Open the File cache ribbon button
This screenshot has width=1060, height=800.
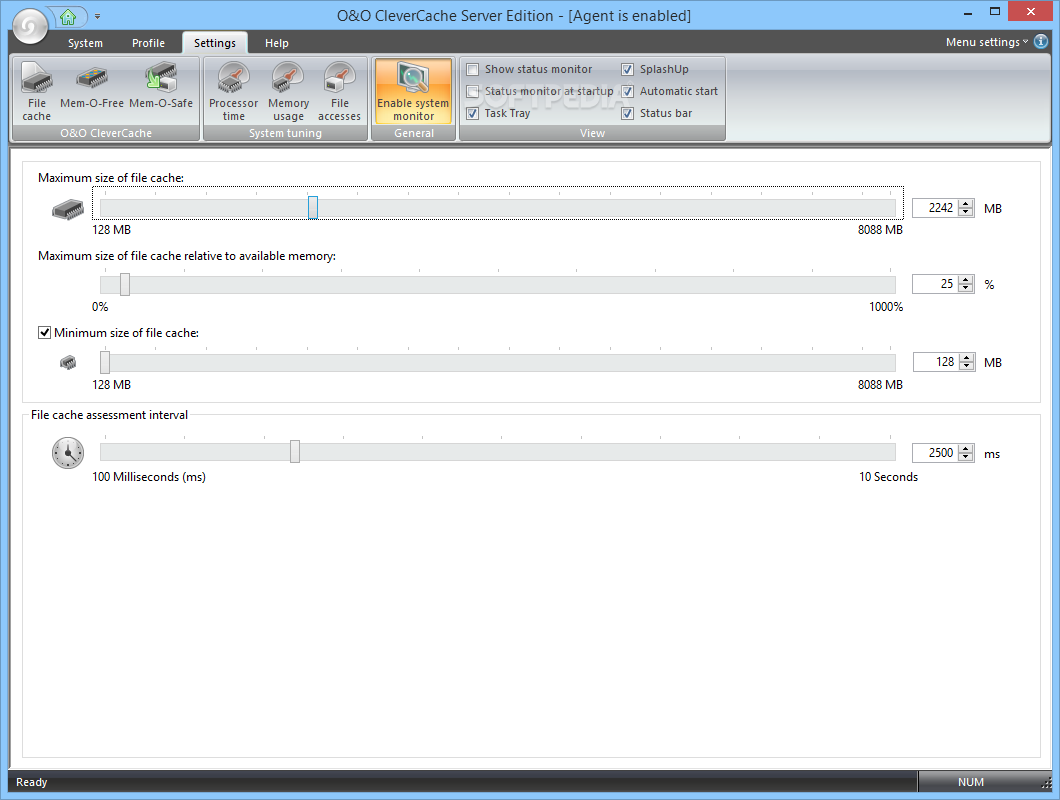[37, 91]
